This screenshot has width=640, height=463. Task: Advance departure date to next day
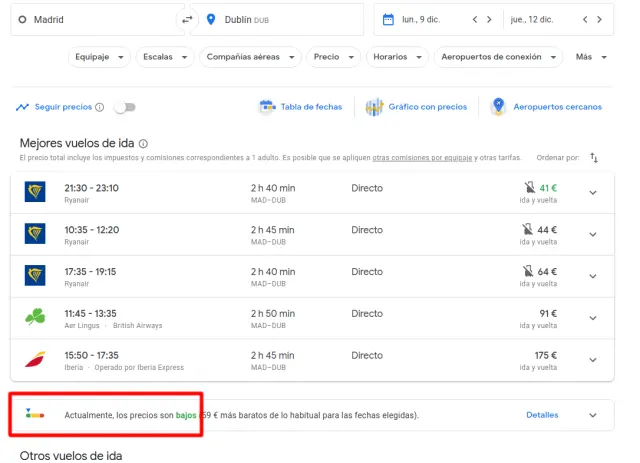point(489,19)
